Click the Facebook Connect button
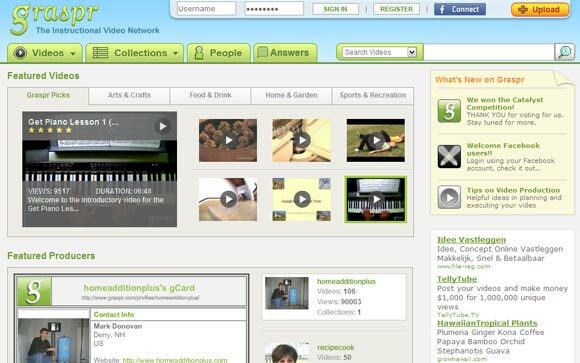Image resolution: width=580 pixels, height=363 pixels. [460, 9]
